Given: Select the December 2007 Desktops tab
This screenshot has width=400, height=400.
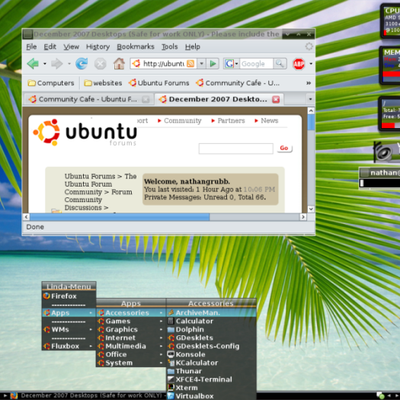Looking at the screenshot, I should coord(219,99).
